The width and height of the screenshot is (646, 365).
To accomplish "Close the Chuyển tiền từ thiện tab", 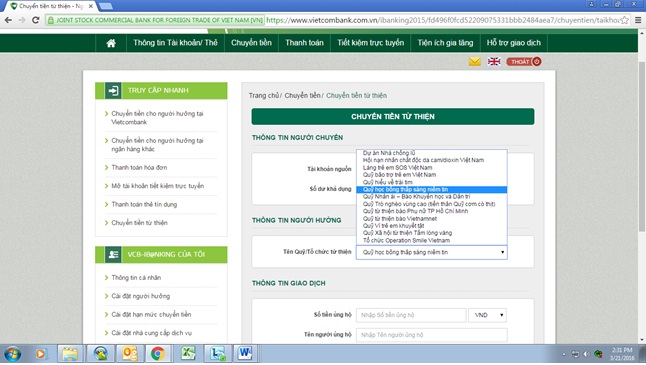I will [x=91, y=6].
